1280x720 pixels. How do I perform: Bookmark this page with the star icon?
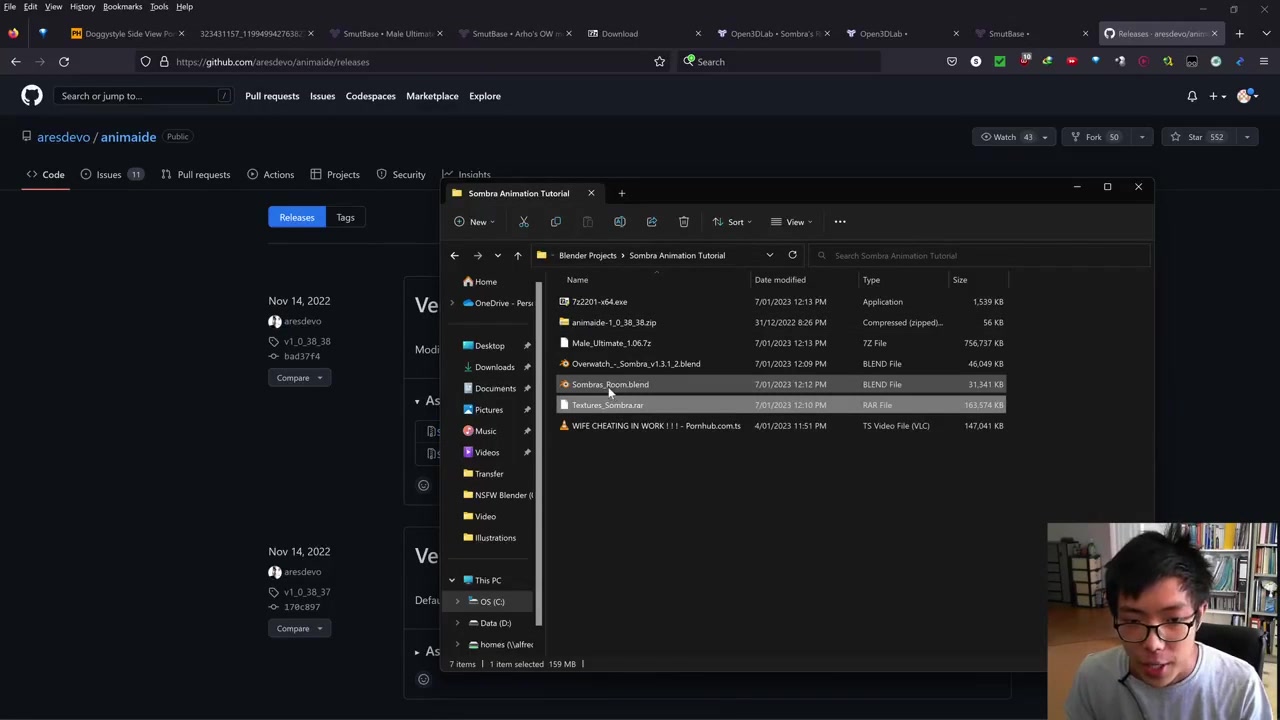(659, 62)
